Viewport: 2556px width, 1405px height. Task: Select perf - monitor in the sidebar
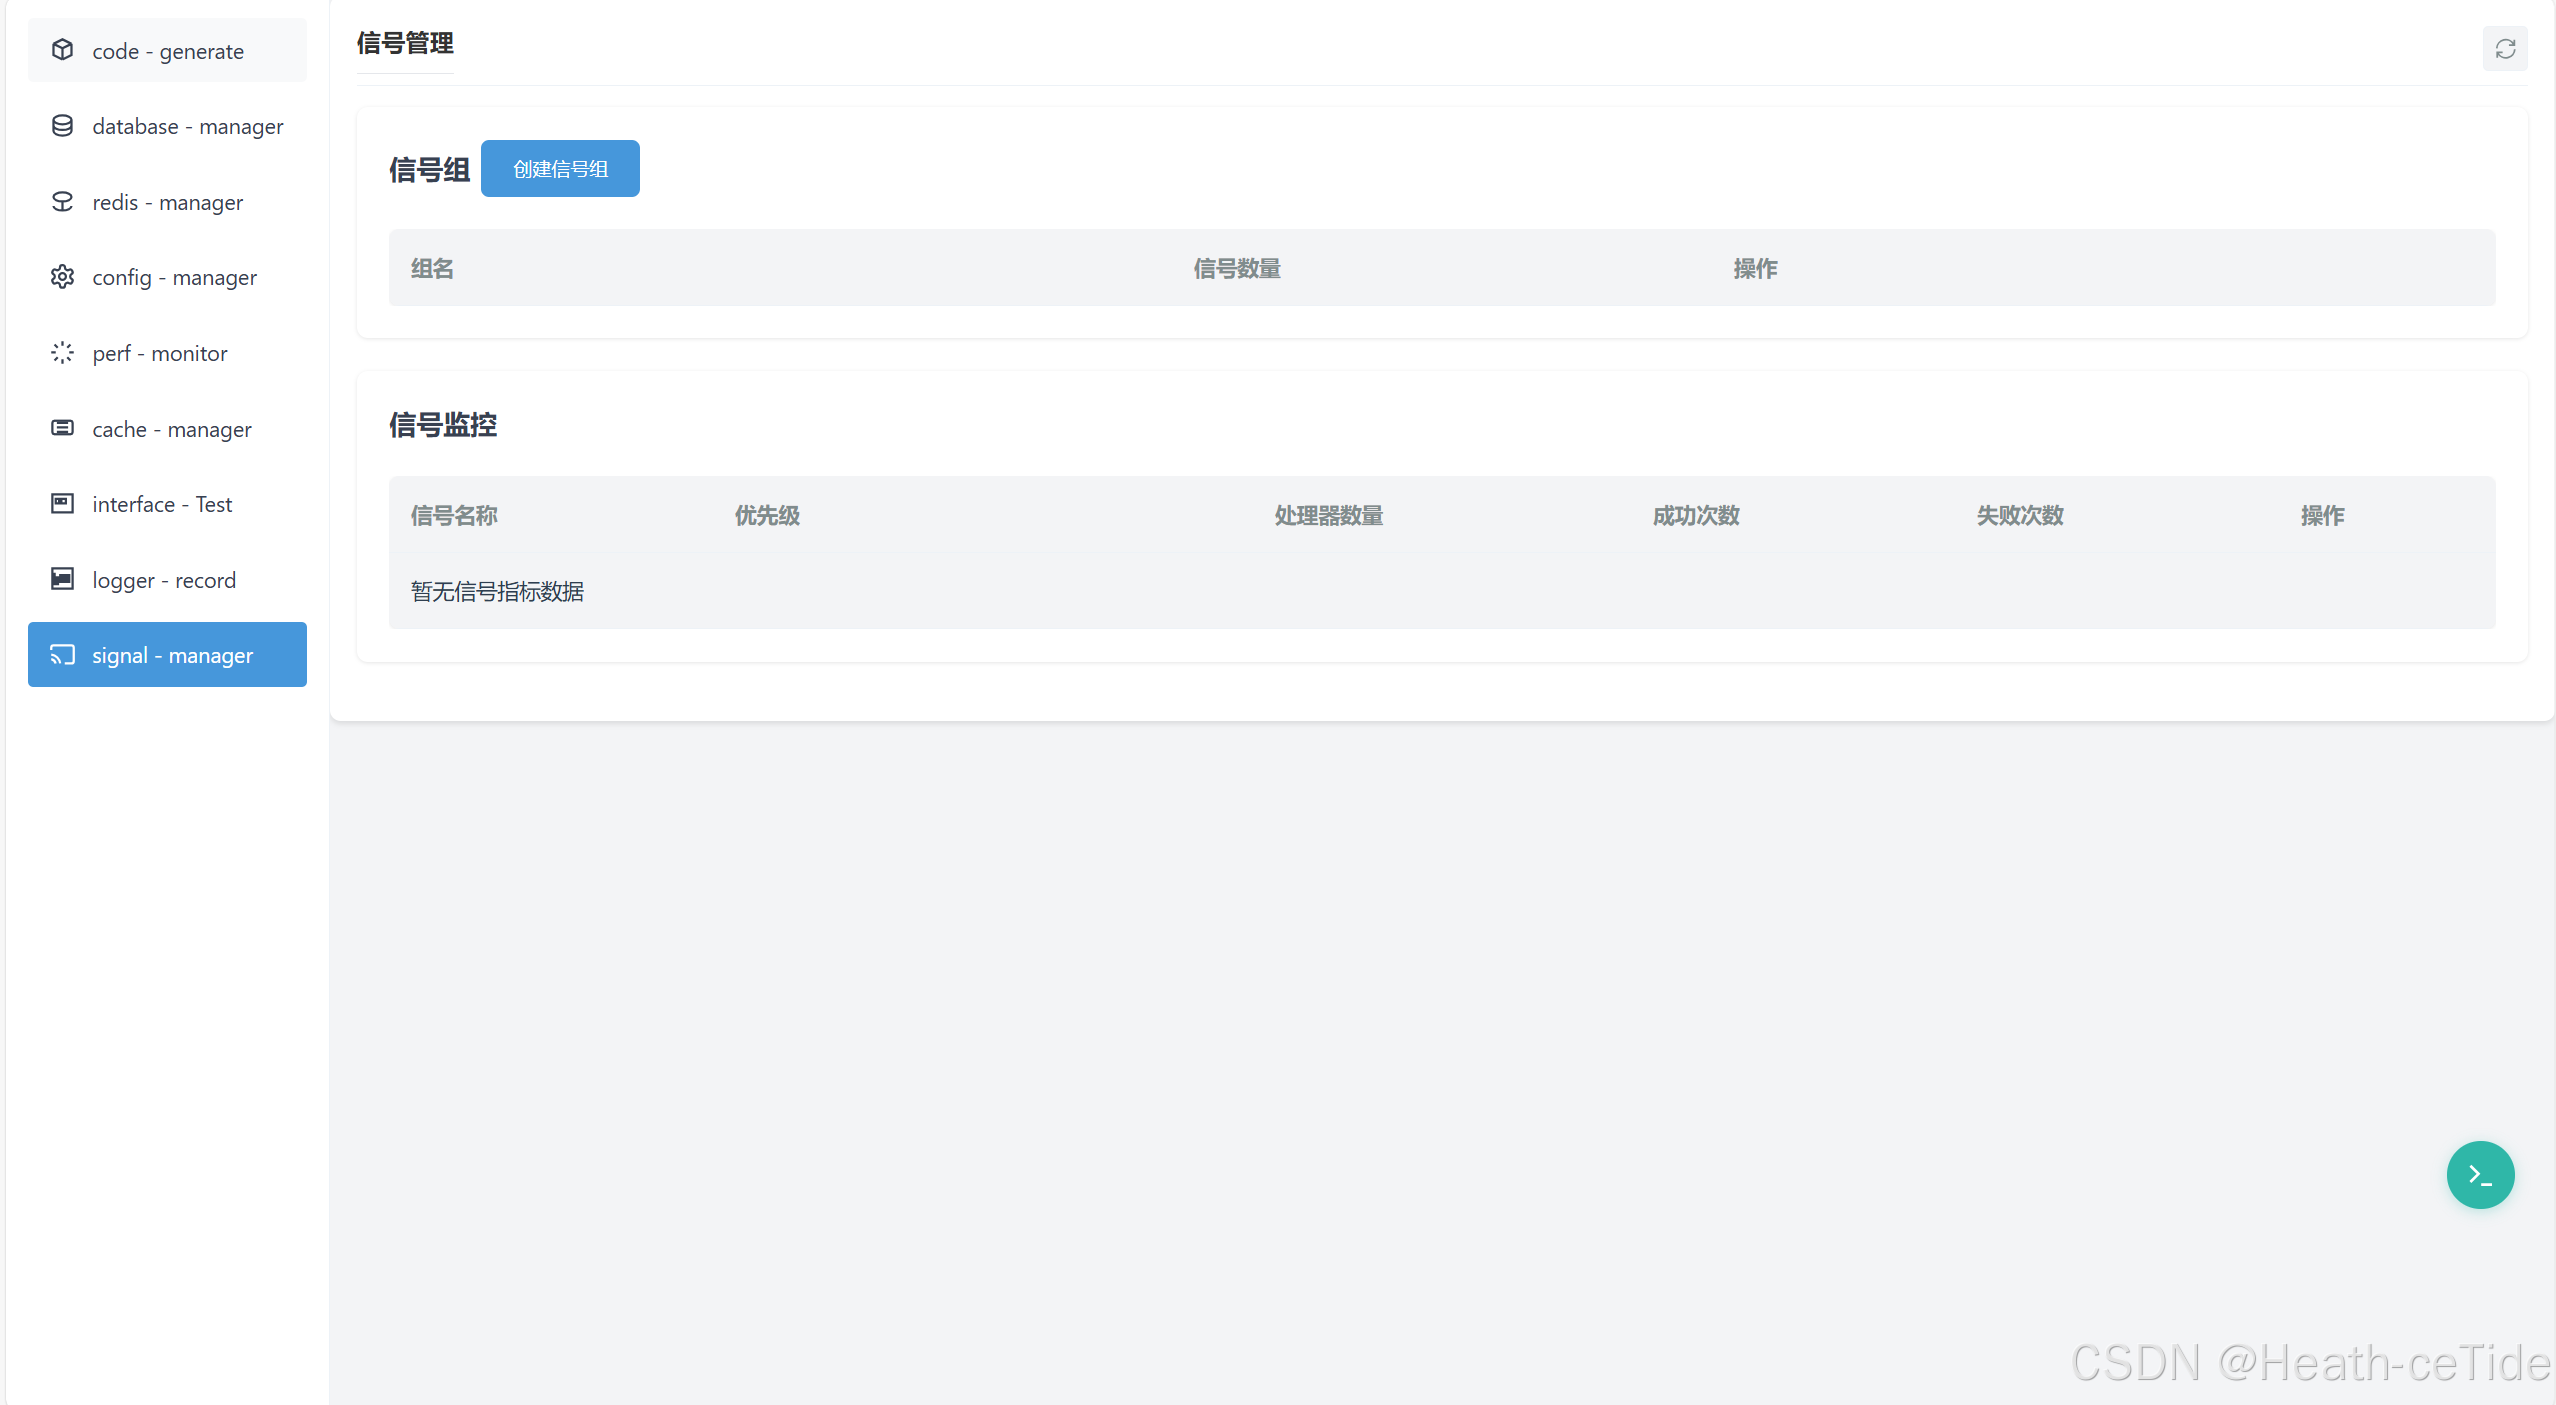pos(160,354)
